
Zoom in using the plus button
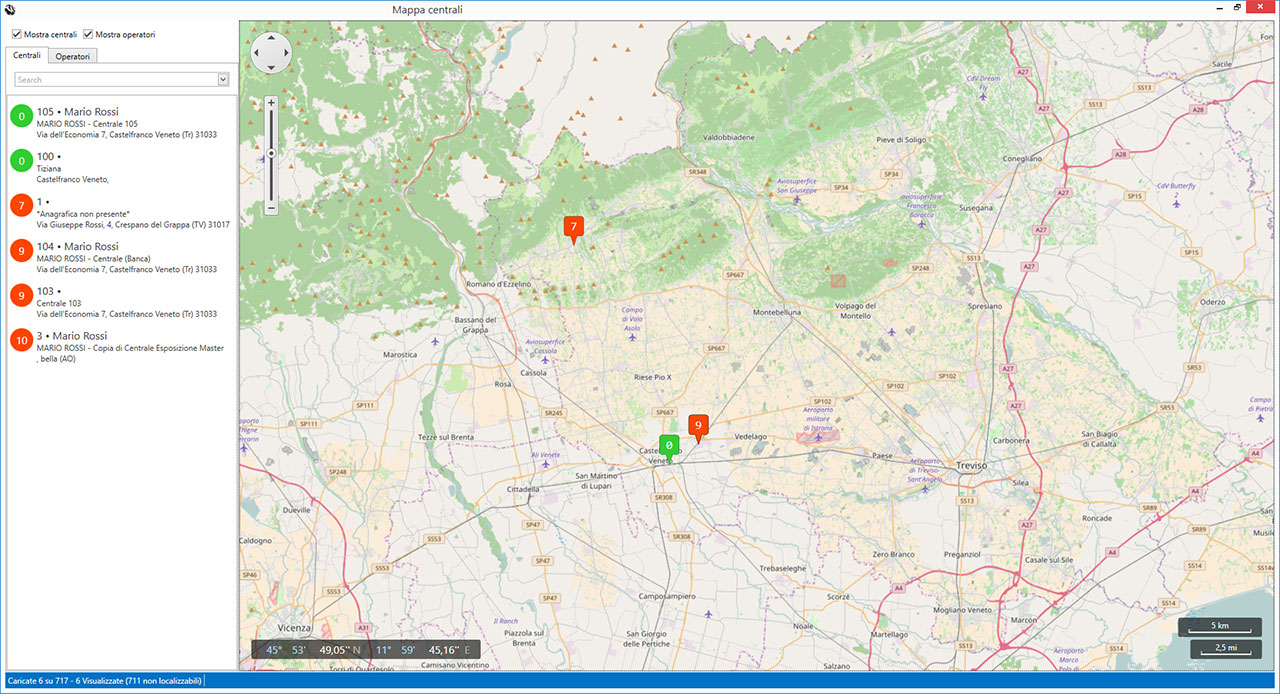[271, 102]
